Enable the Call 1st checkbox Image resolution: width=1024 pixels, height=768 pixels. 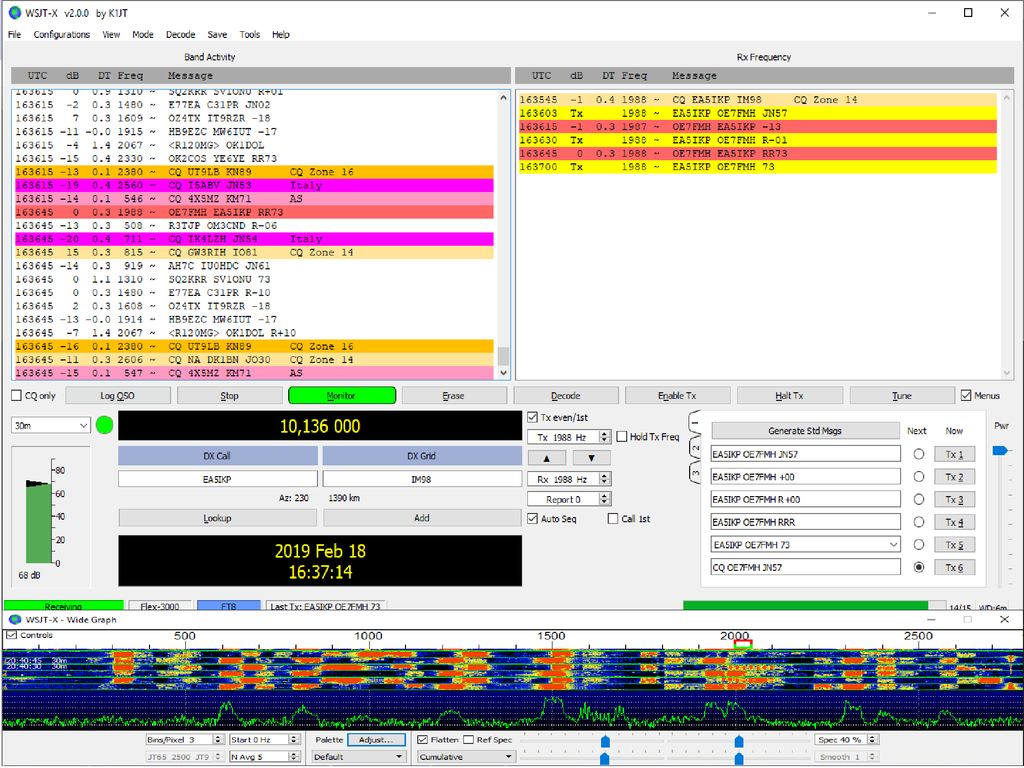(613, 519)
